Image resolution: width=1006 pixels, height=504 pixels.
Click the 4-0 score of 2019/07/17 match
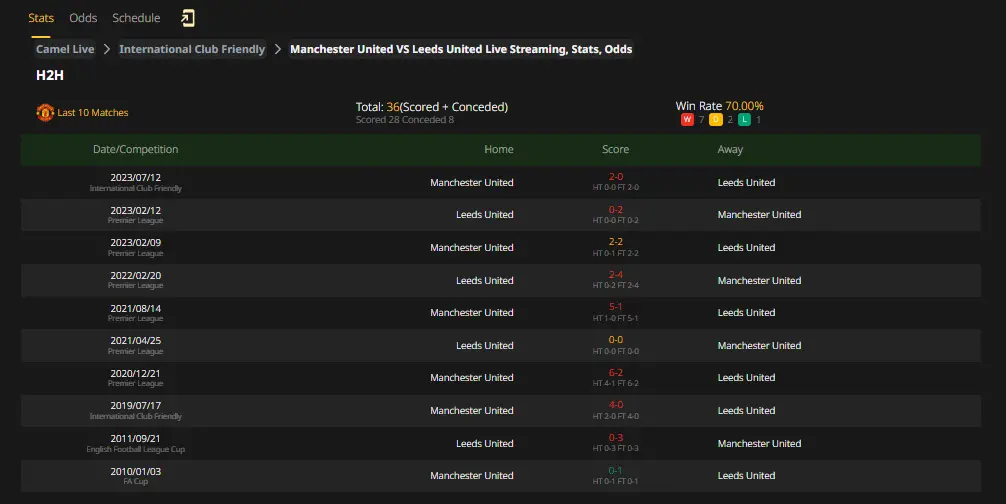tap(615, 405)
